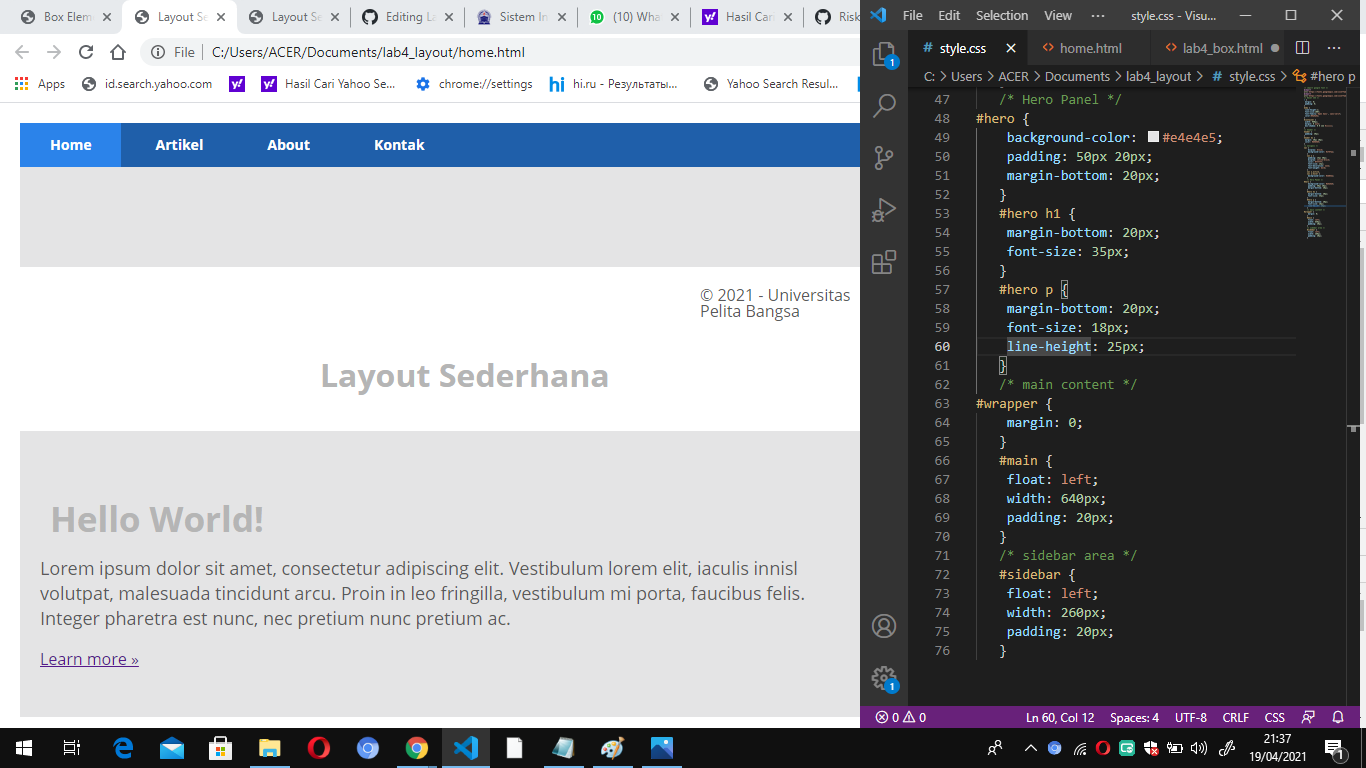The height and width of the screenshot is (768, 1366).
Task: Open the Run and Debug view
Action: 883,210
